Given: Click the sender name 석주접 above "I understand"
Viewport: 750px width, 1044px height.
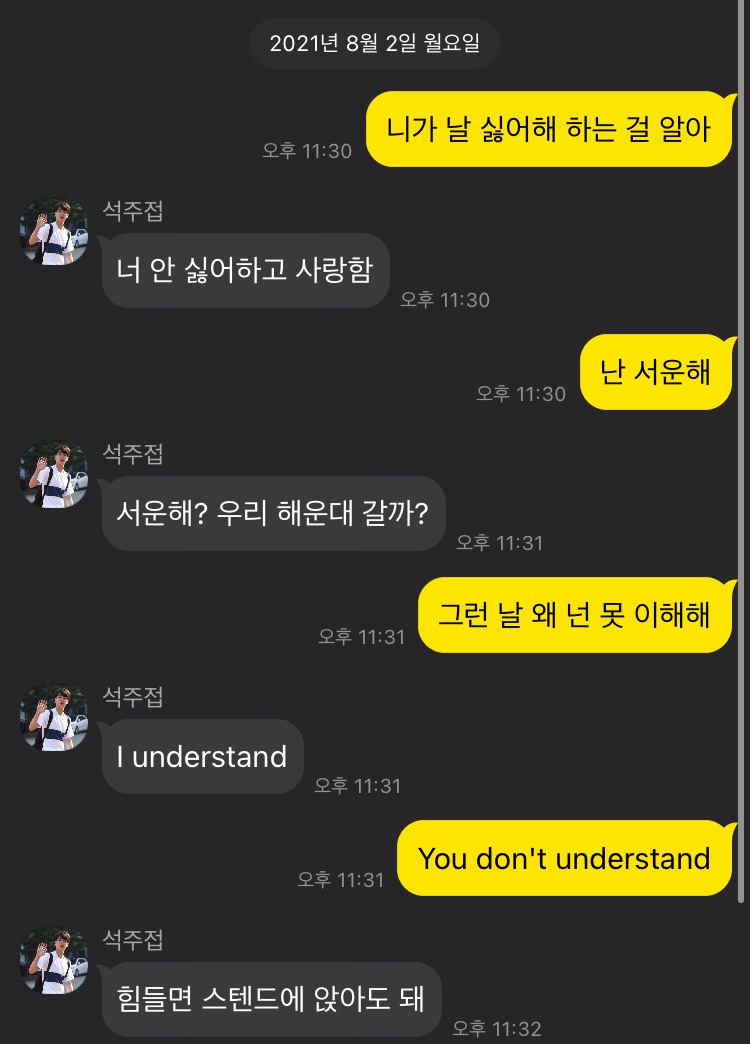Looking at the screenshot, I should point(133,697).
